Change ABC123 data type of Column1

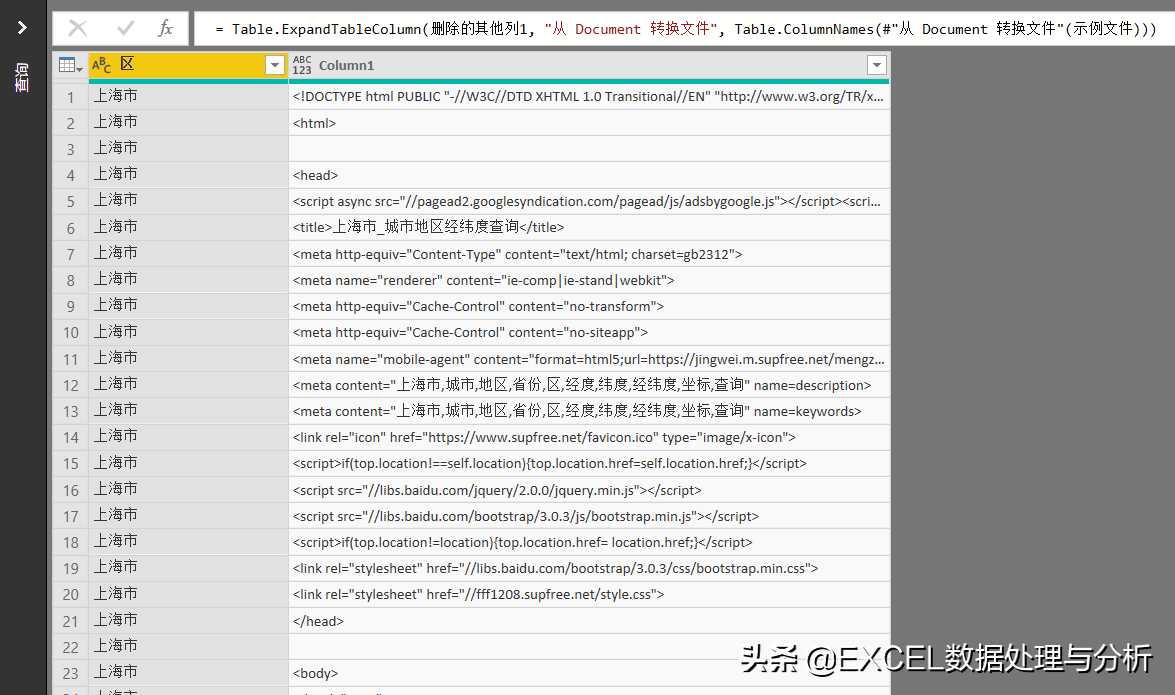coord(302,65)
